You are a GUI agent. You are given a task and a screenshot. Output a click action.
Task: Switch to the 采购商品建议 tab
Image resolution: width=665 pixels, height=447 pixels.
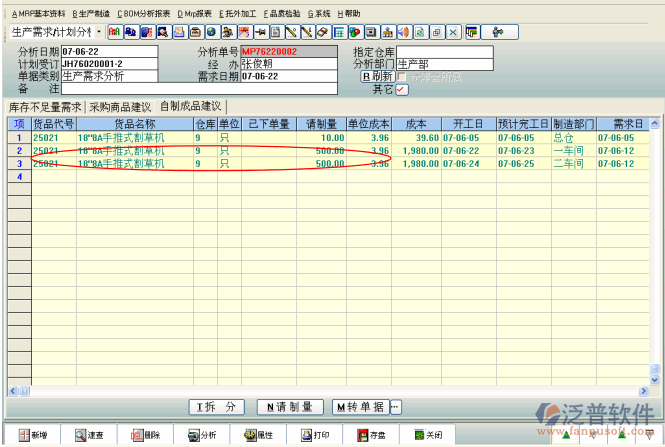coord(120,106)
